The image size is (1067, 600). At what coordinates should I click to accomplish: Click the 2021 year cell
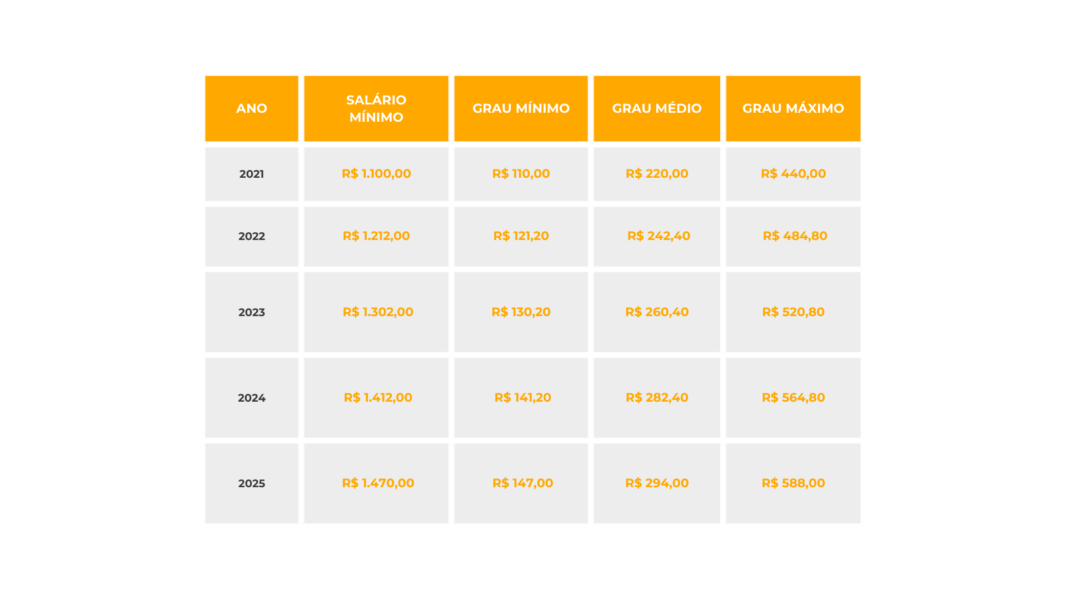252,174
